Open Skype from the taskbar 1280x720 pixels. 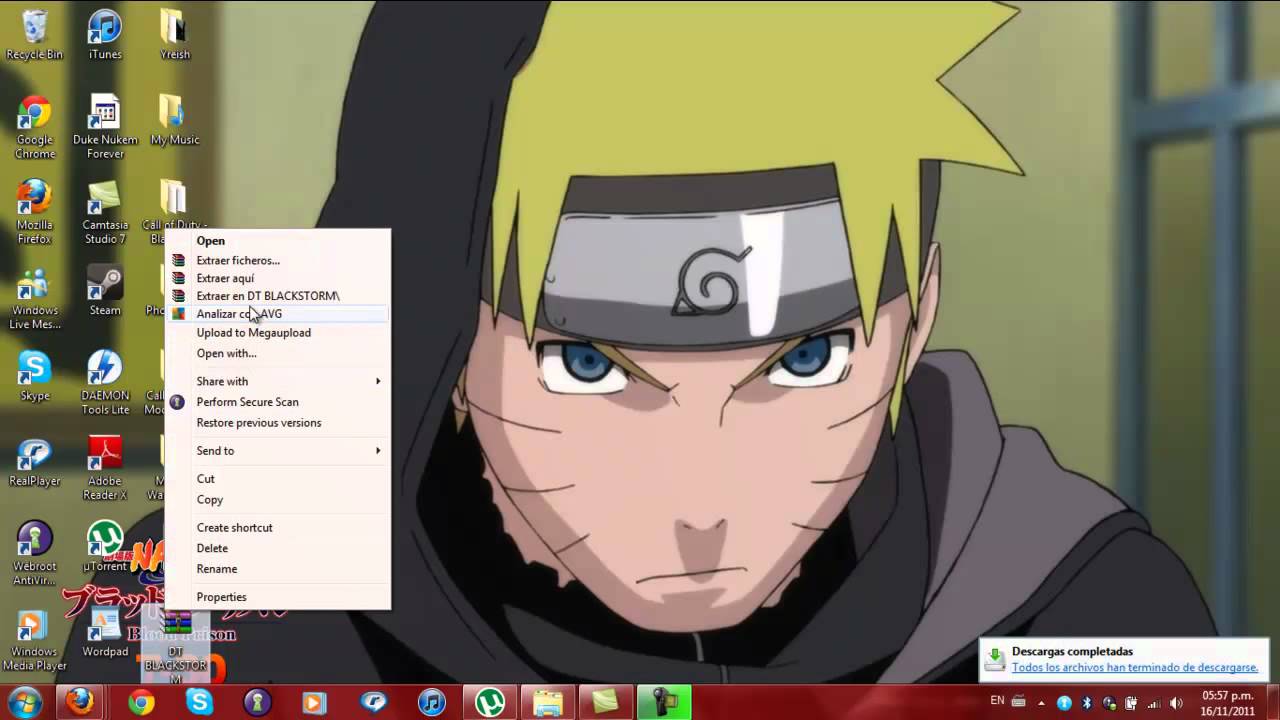pos(199,702)
